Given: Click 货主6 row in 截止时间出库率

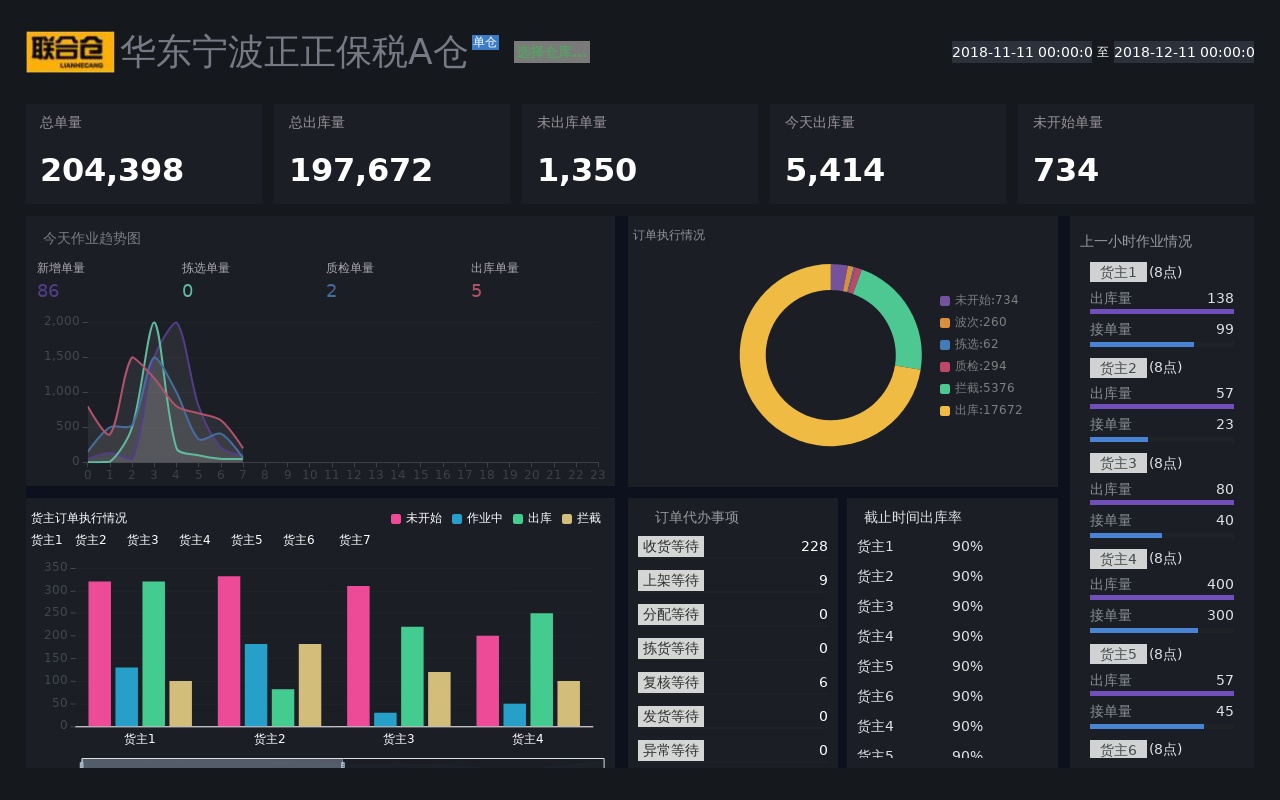Looking at the screenshot, I should coord(952,696).
